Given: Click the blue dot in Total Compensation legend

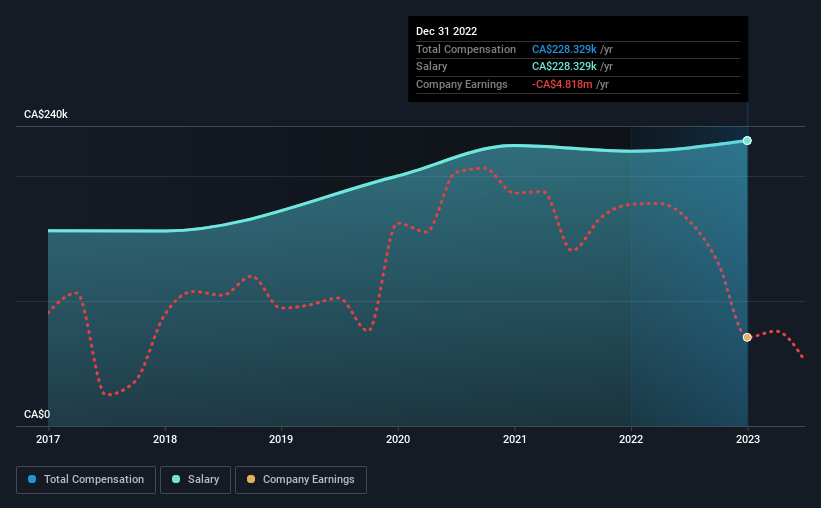Looking at the screenshot, I should 32,479.
